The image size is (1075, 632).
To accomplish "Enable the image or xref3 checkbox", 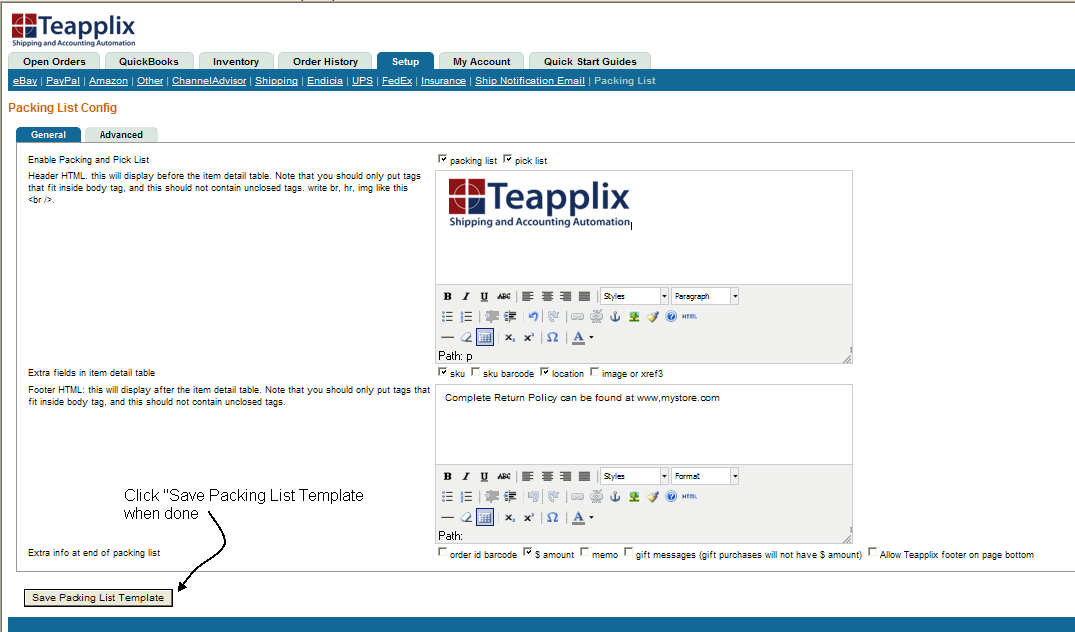I will point(594,372).
